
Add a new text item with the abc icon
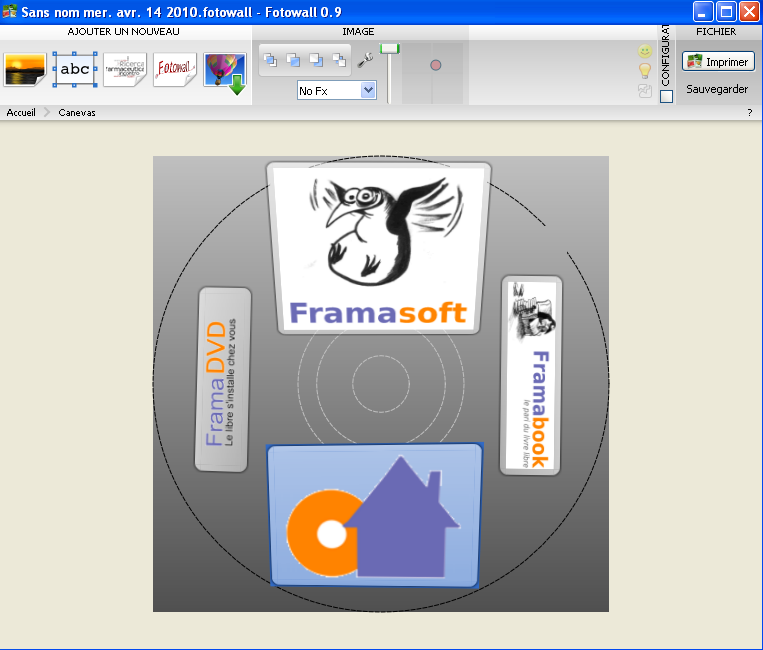tap(74, 69)
